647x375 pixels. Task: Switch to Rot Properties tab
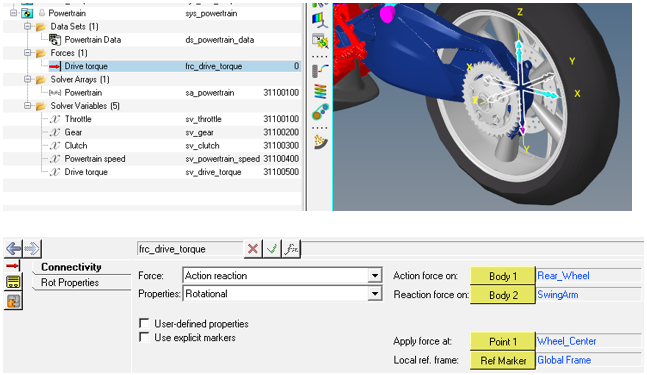(x=70, y=283)
